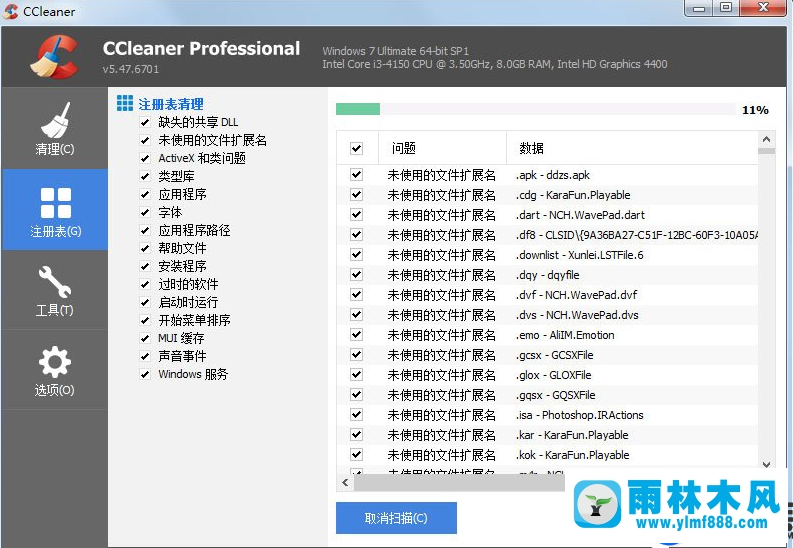
Task: Uncheck the .dvf NCH.WavePad.dvf row checkbox
Action: [357, 295]
